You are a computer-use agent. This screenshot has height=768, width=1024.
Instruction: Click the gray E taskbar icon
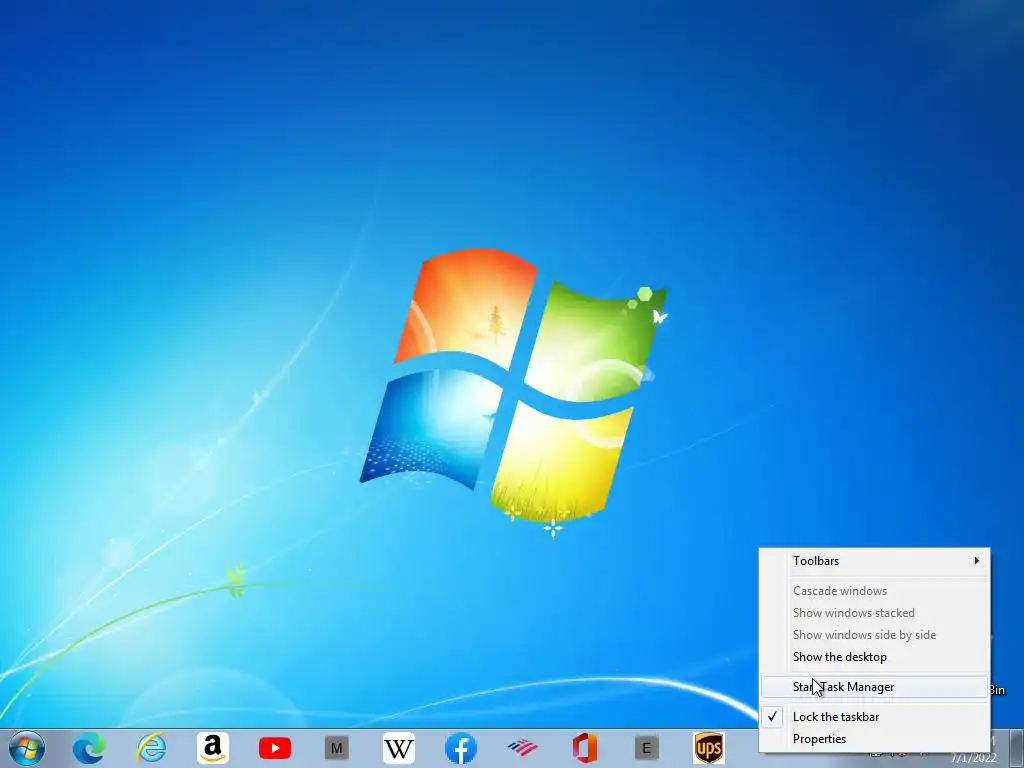[x=647, y=748]
